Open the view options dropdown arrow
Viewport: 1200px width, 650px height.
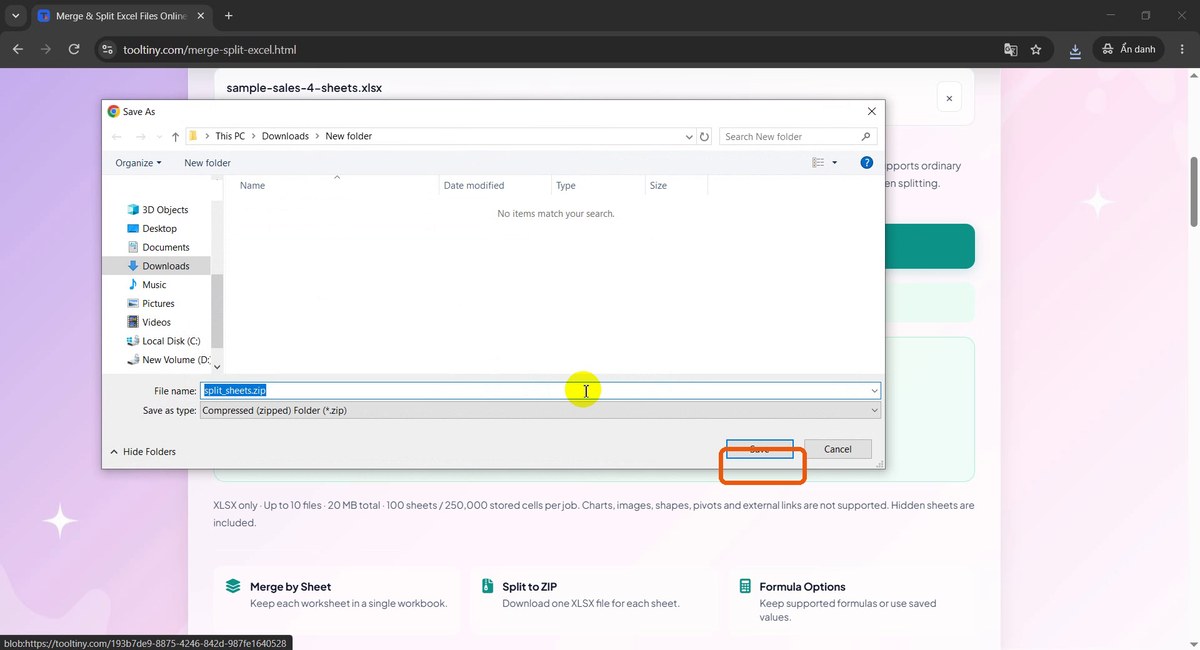point(835,162)
